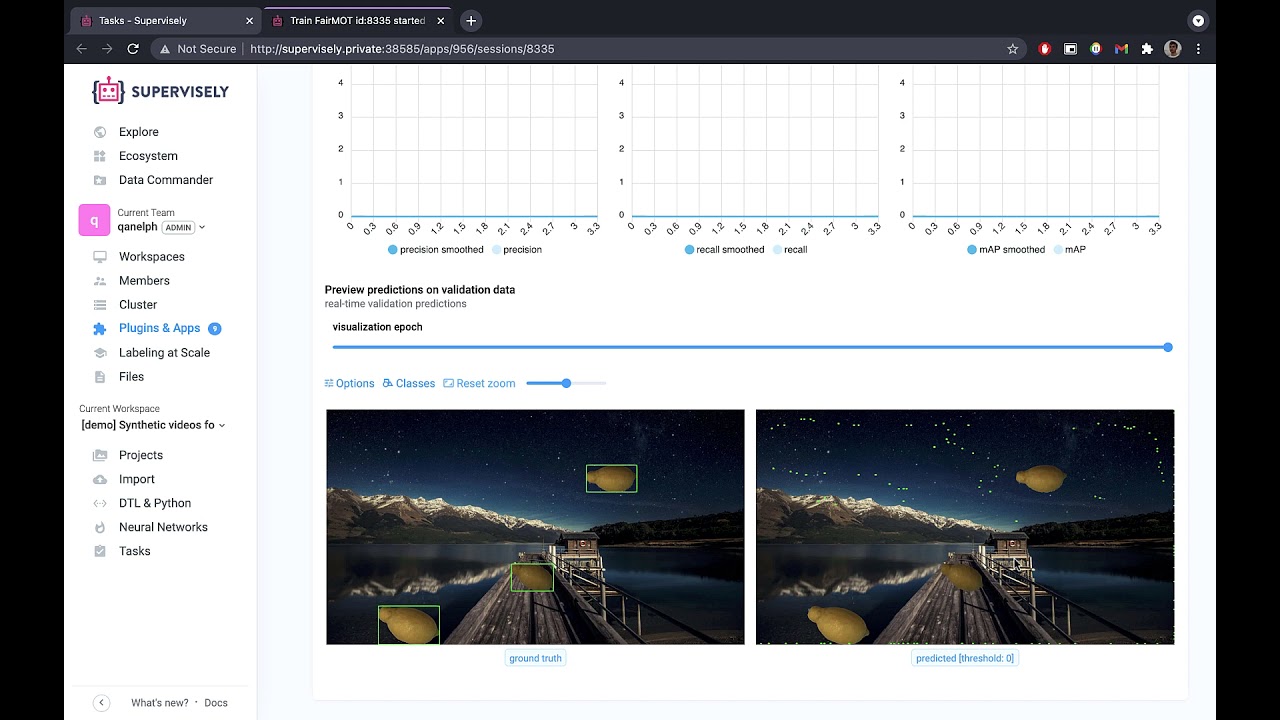This screenshot has width=1280, height=720.
Task: Click the Workspaces monitor icon
Action: [100, 257]
